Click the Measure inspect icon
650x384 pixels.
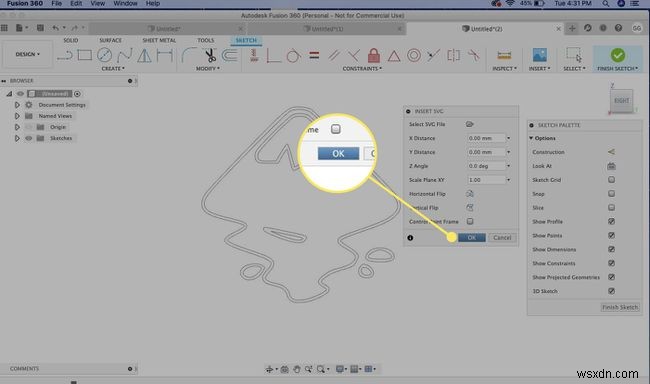[504, 55]
